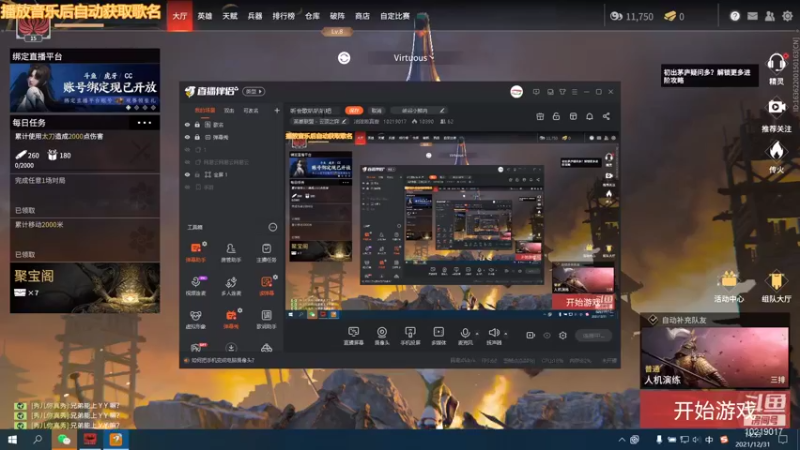Click 开始游戏 start game button in the game

[715, 410]
